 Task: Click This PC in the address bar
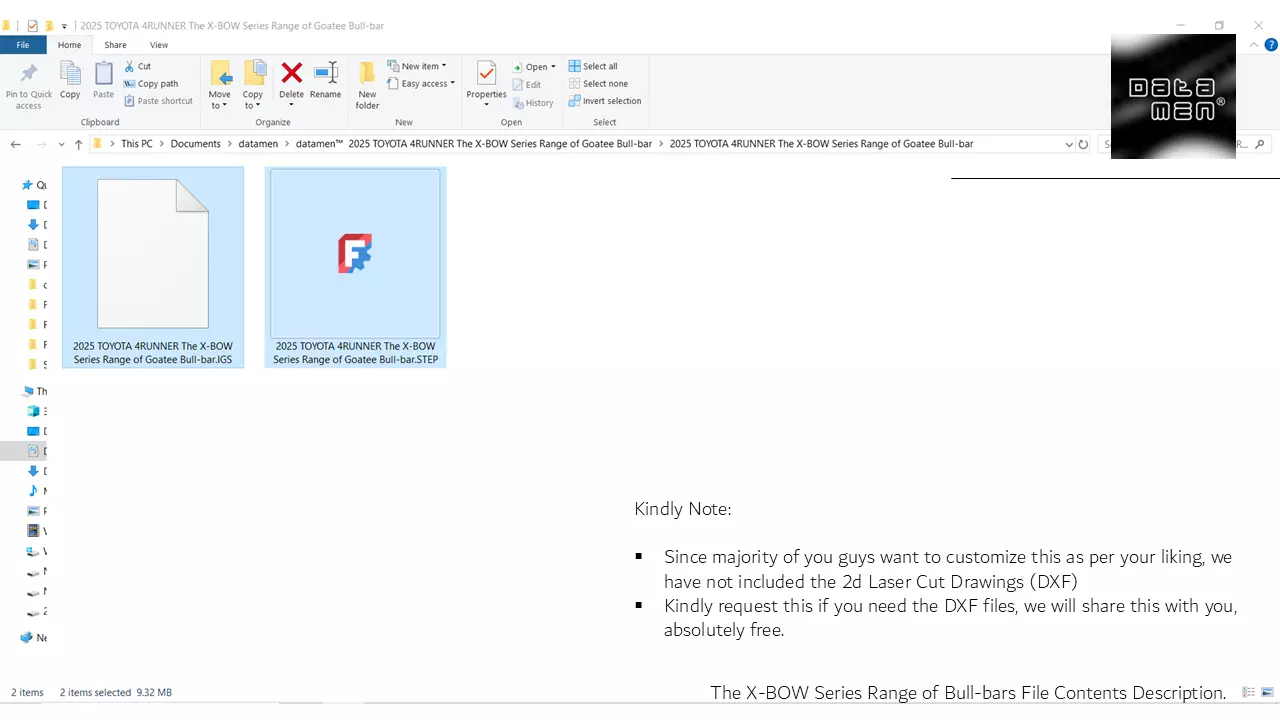[137, 144]
